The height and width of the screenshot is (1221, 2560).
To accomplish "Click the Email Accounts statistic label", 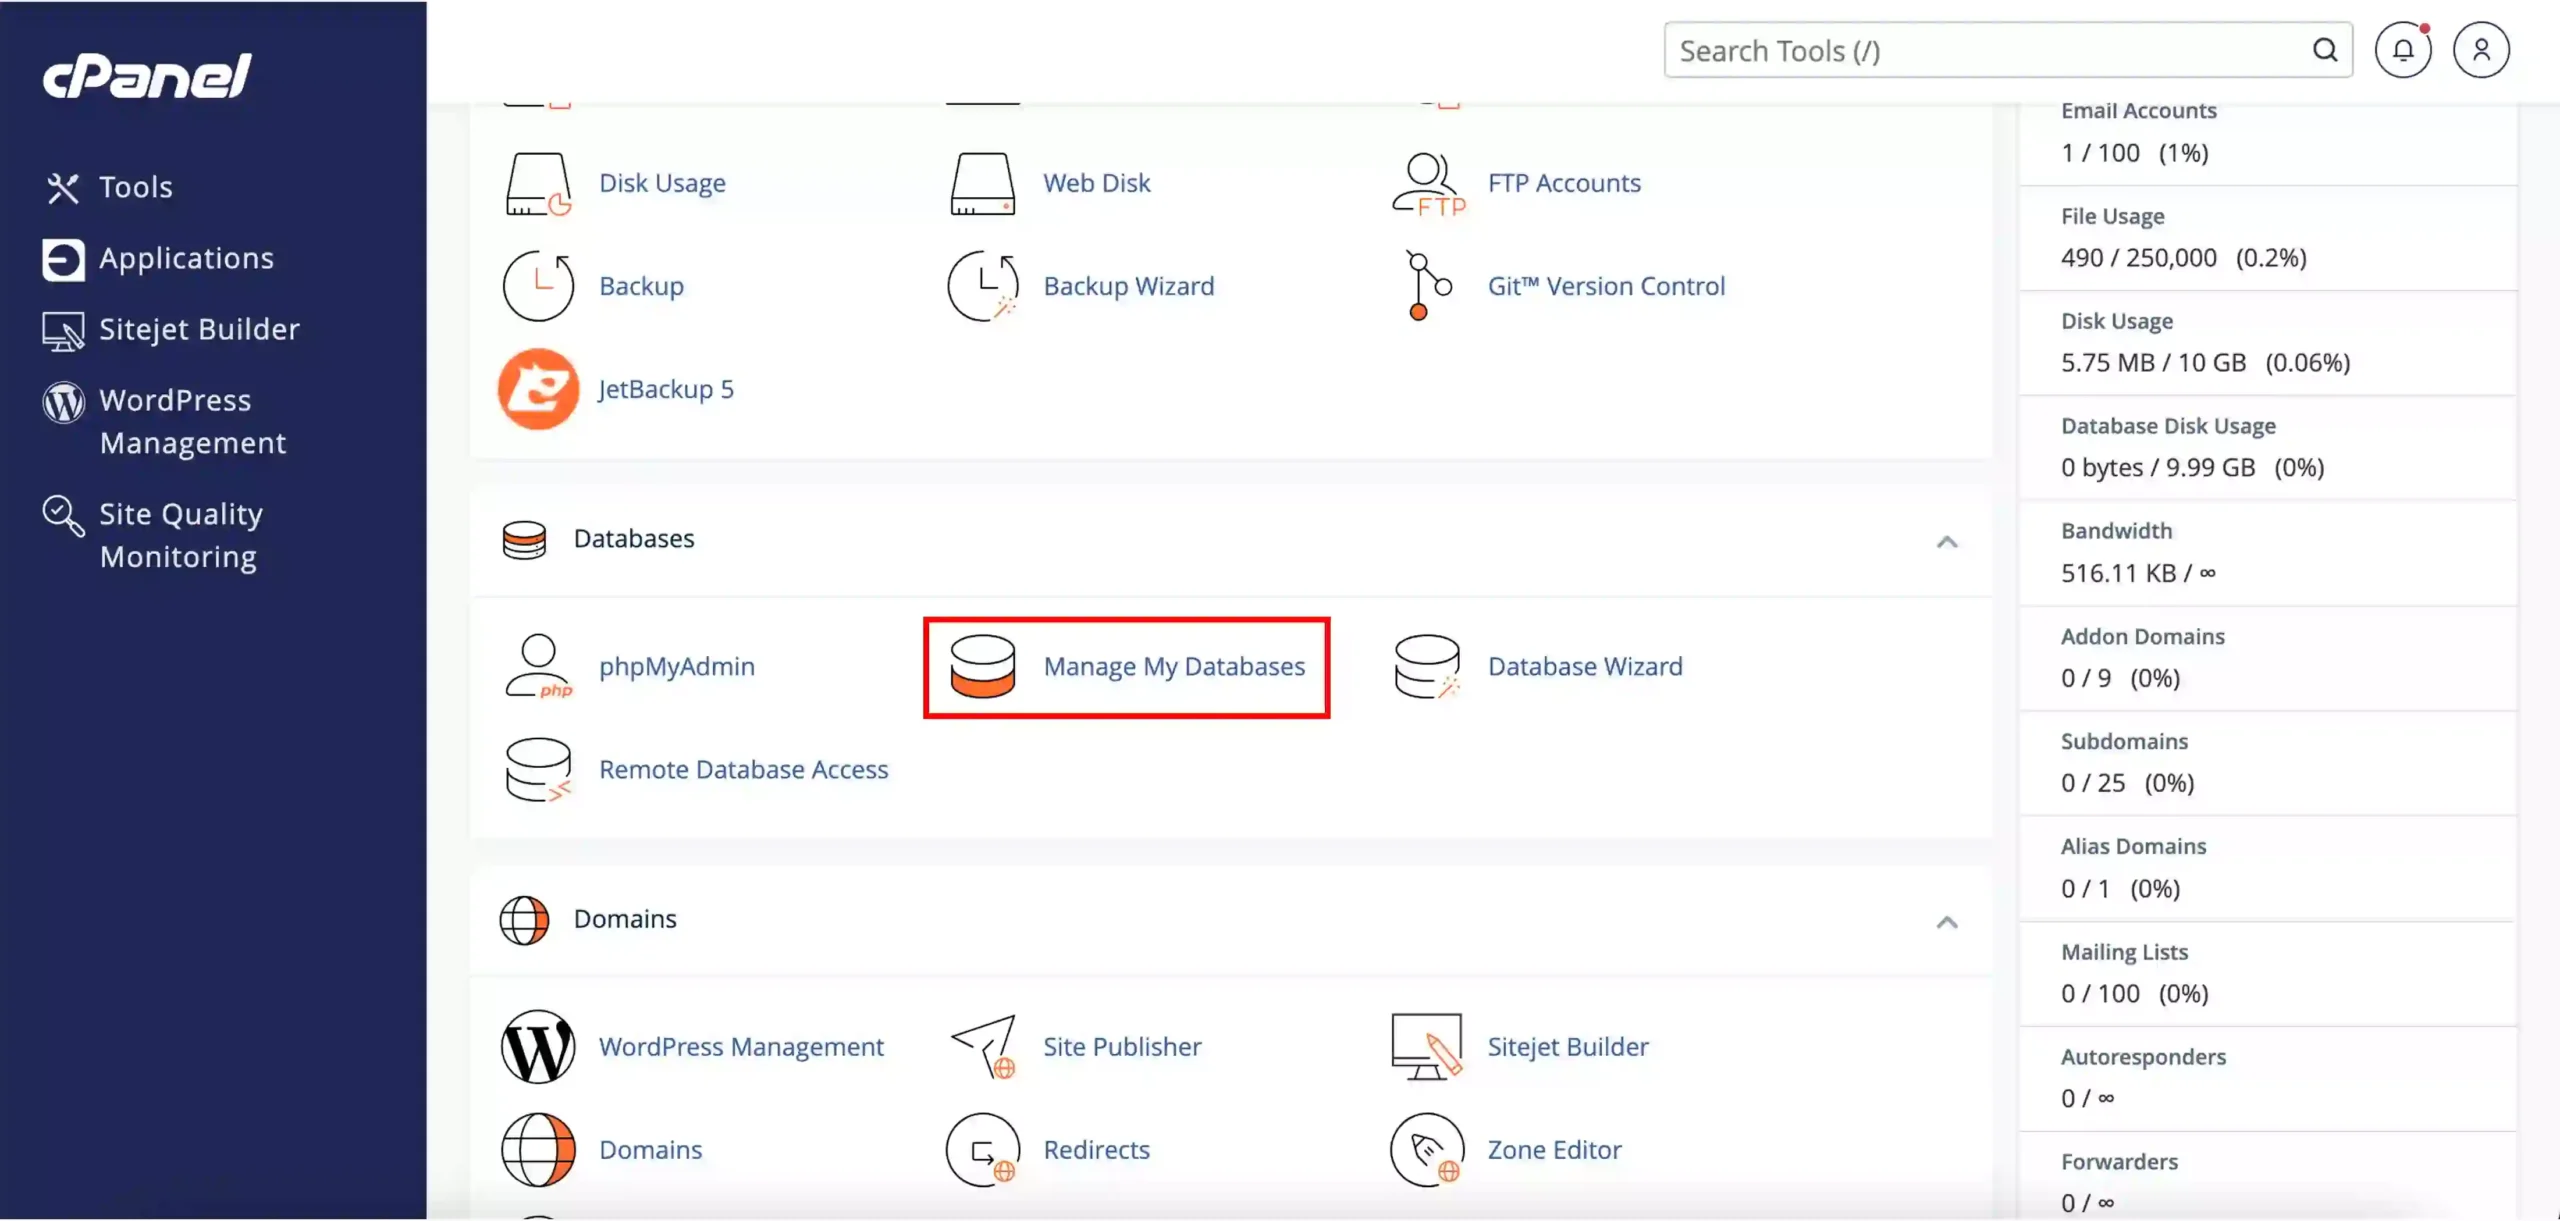I will click(x=2138, y=111).
